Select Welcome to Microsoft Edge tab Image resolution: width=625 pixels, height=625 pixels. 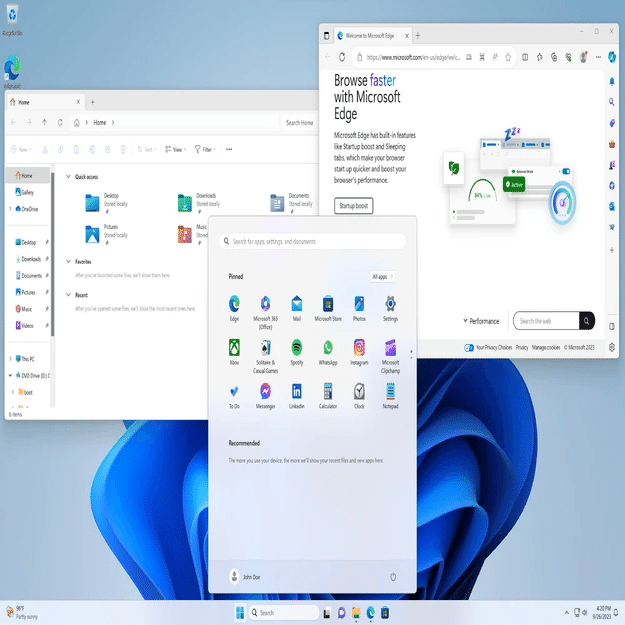[373, 36]
